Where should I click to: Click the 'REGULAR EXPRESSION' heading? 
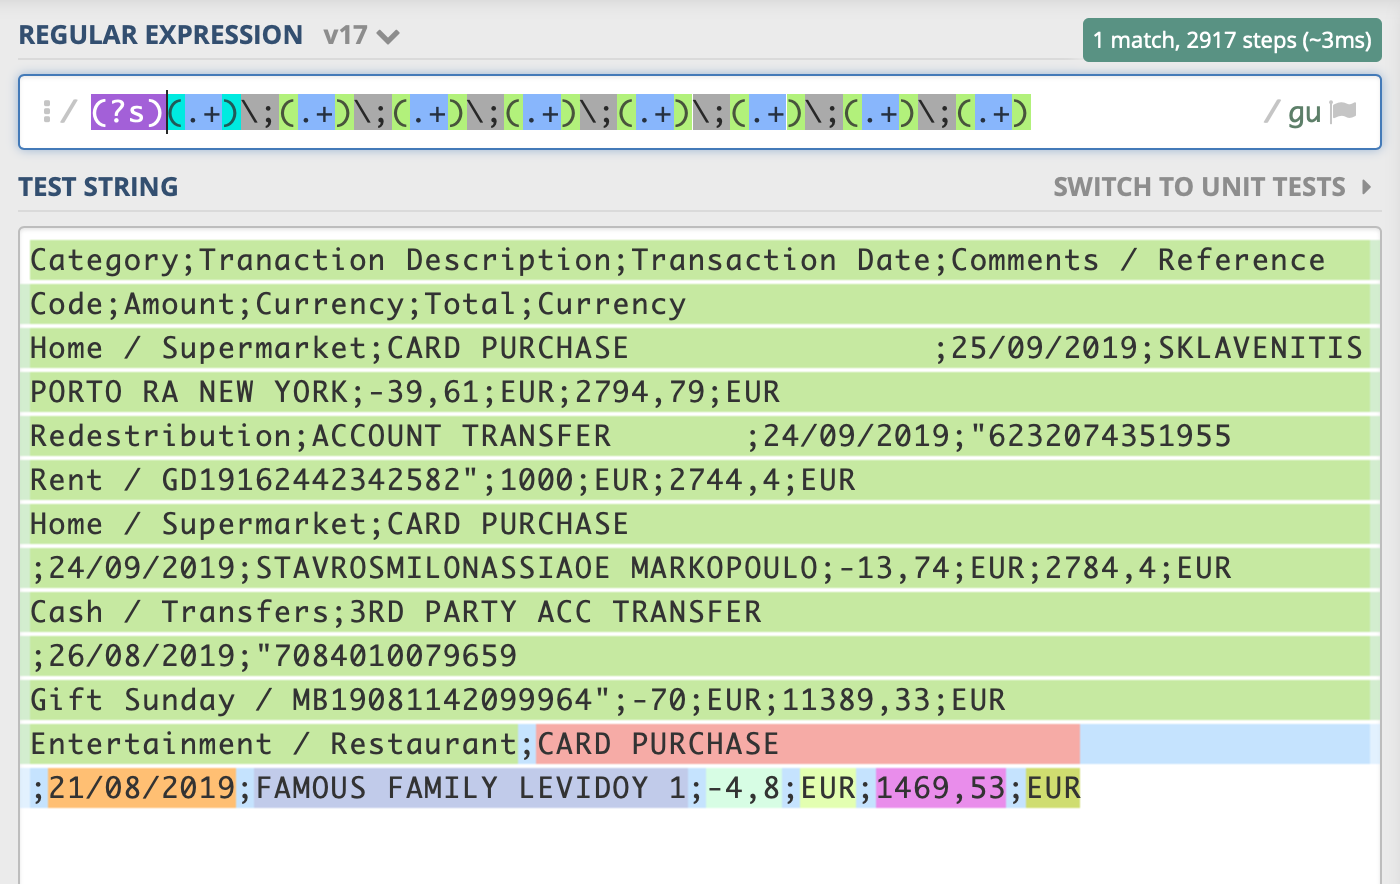point(160,35)
